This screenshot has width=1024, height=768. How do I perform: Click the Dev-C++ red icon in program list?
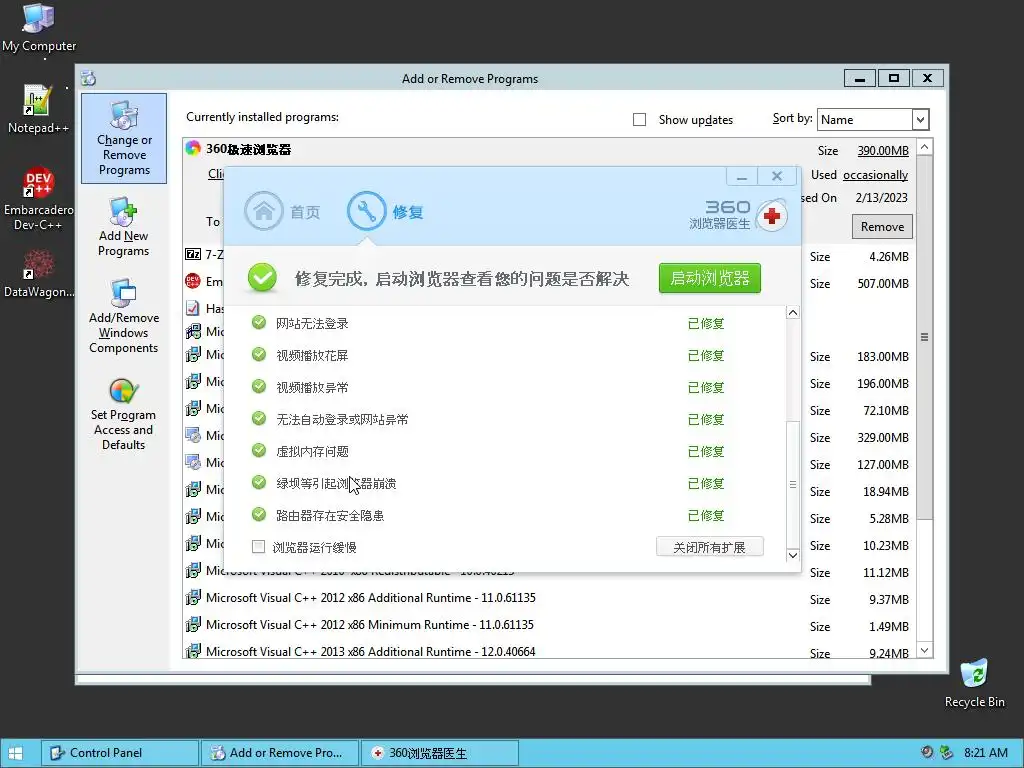pos(193,281)
